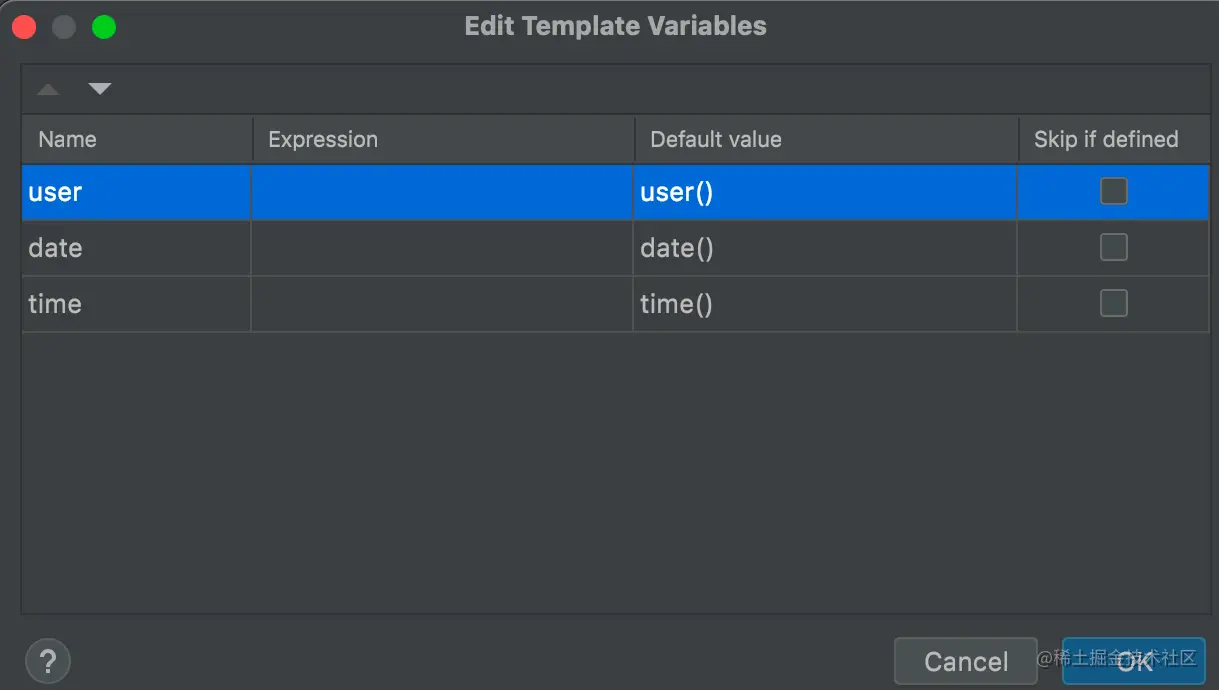Open the help question mark button
Viewport: 1219px width, 690px height.
pyautogui.click(x=47, y=661)
